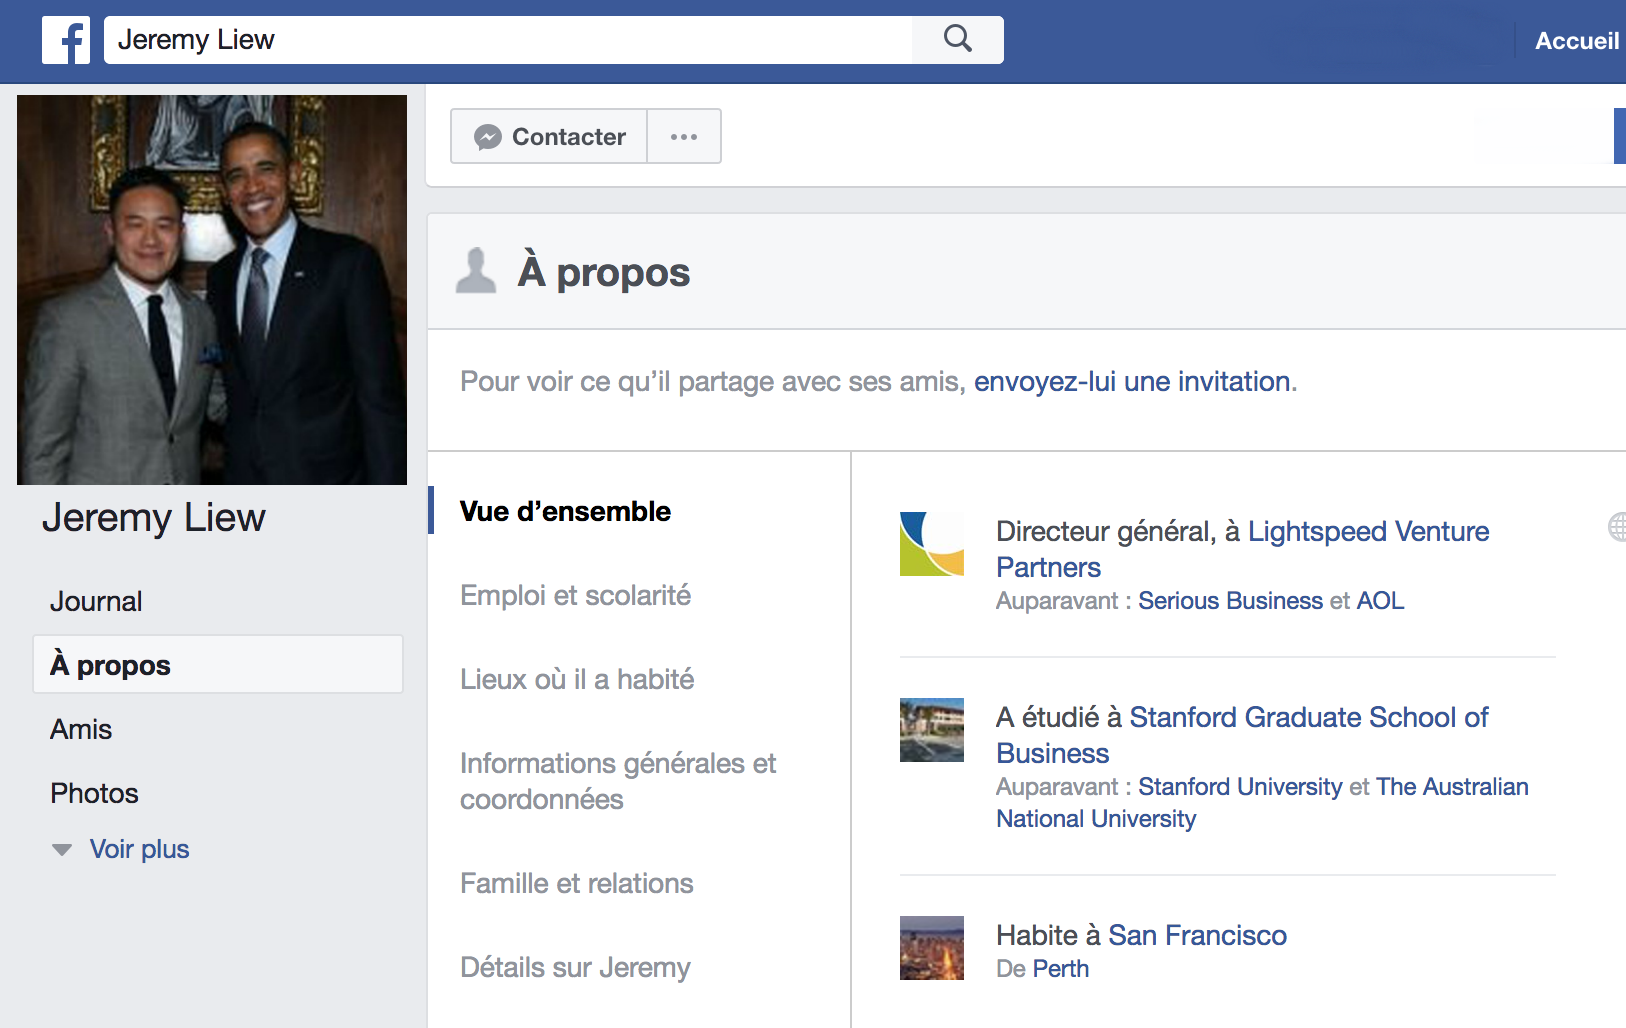The image size is (1626, 1028).
Task: Click the À propos section heading
Action: click(604, 272)
